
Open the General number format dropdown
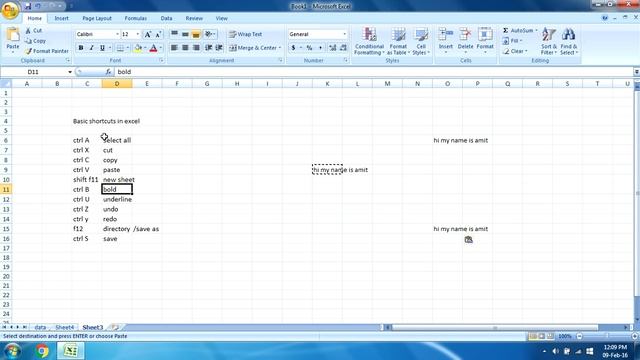344,34
